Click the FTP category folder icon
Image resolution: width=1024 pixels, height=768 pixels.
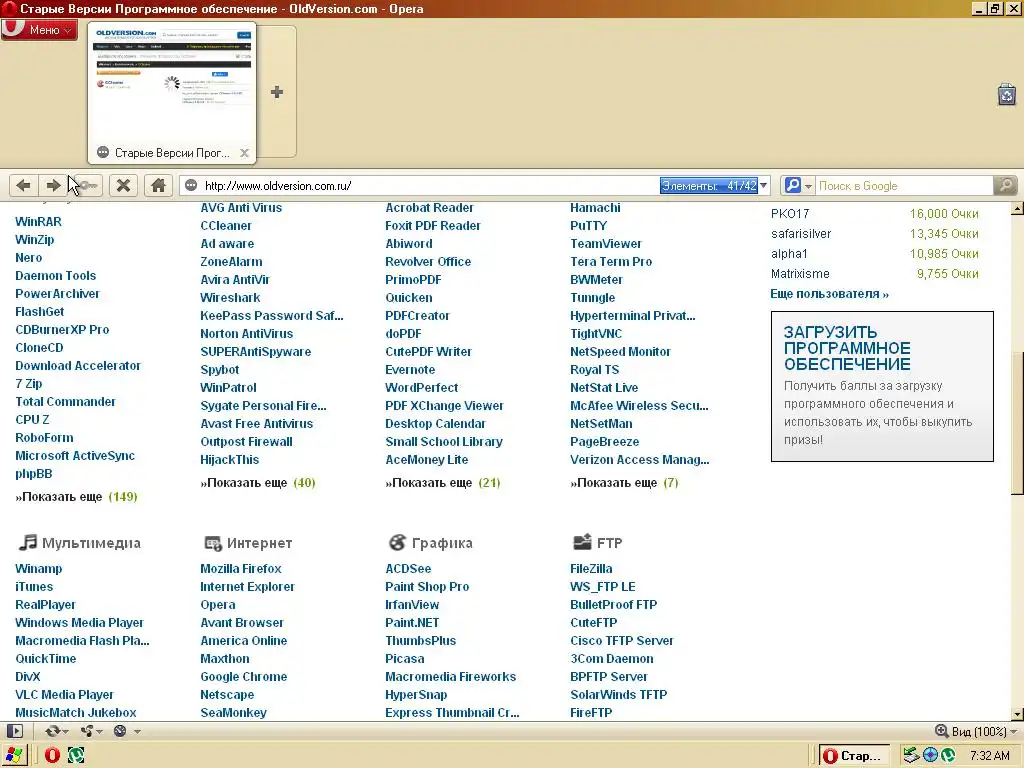tap(582, 542)
